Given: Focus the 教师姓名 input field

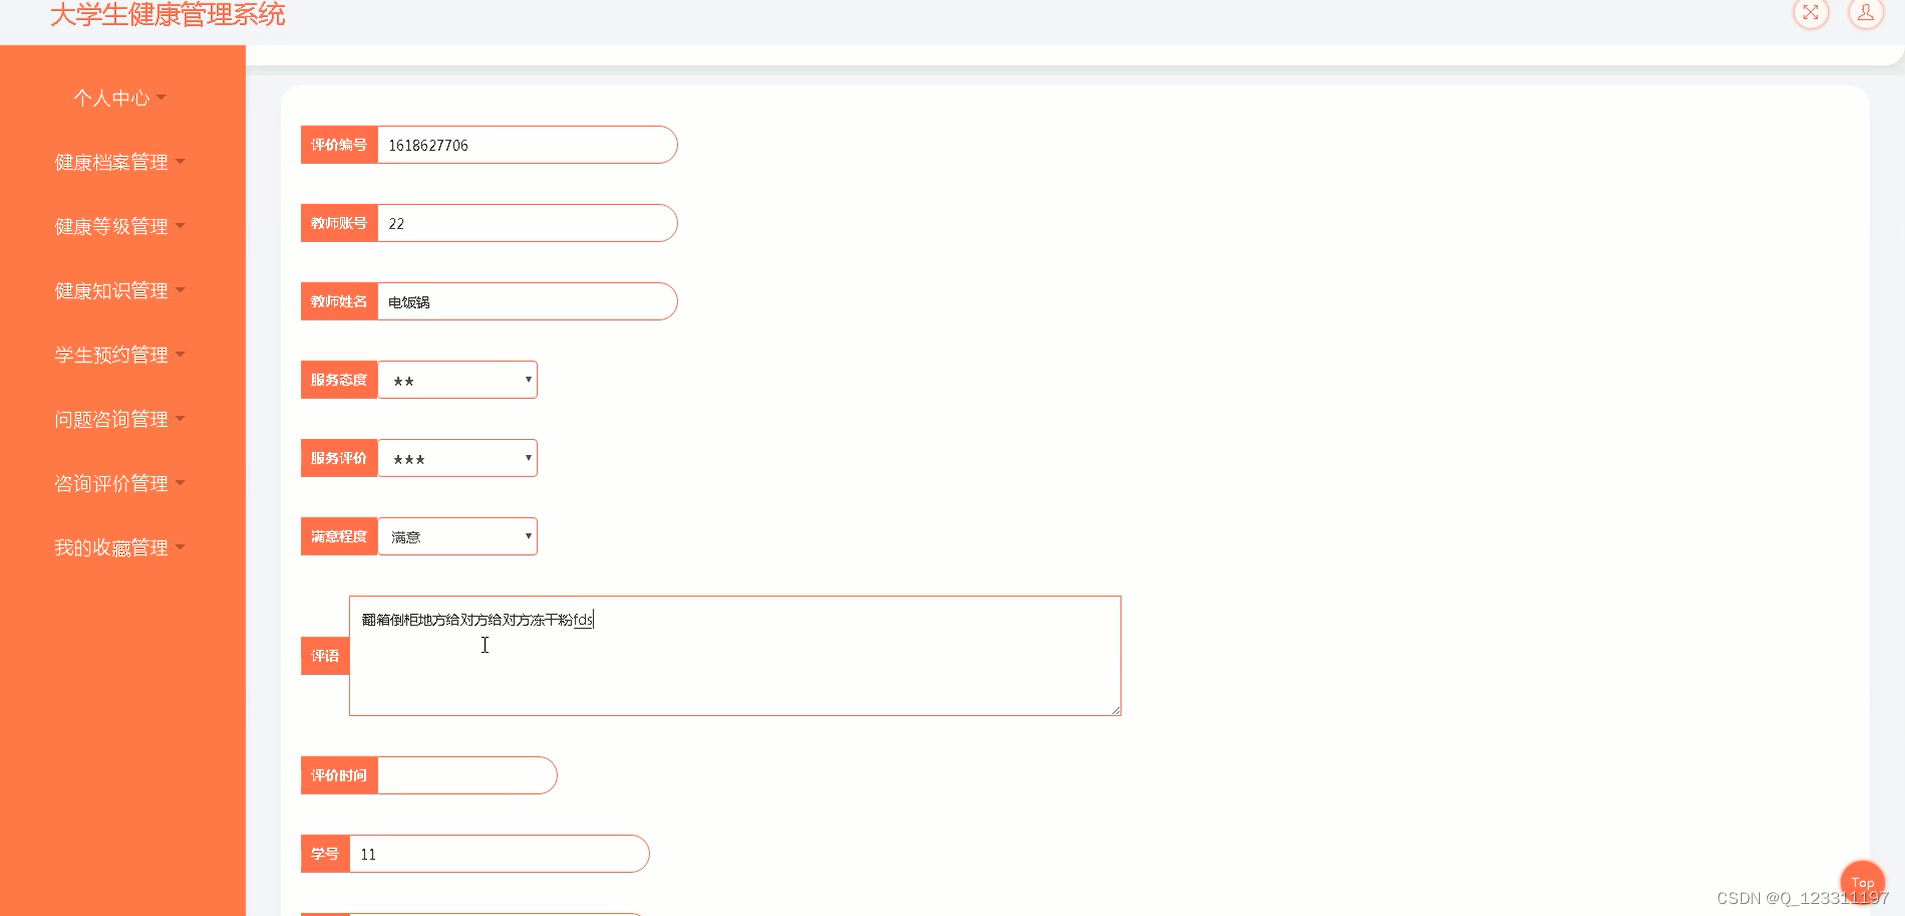Looking at the screenshot, I should (527, 301).
